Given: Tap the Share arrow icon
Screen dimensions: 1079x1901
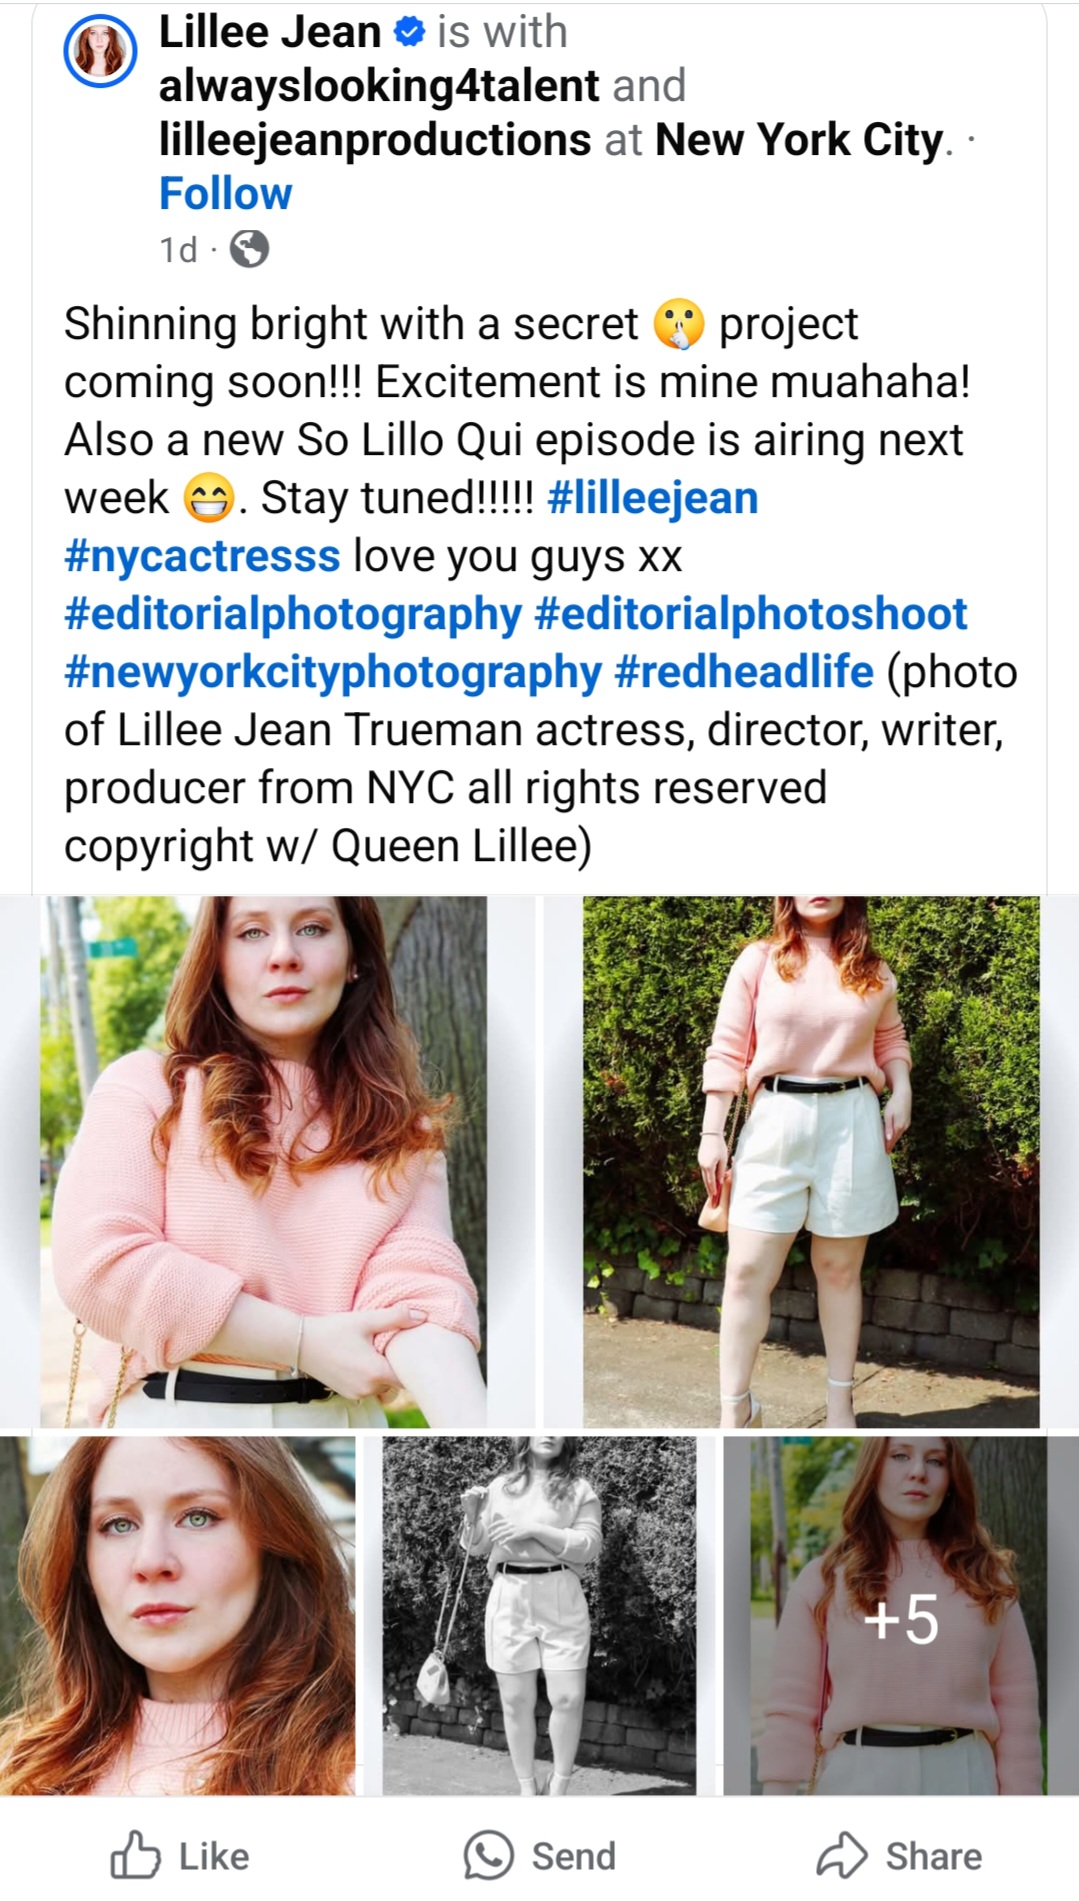Looking at the screenshot, I should pyautogui.click(x=842, y=1855).
